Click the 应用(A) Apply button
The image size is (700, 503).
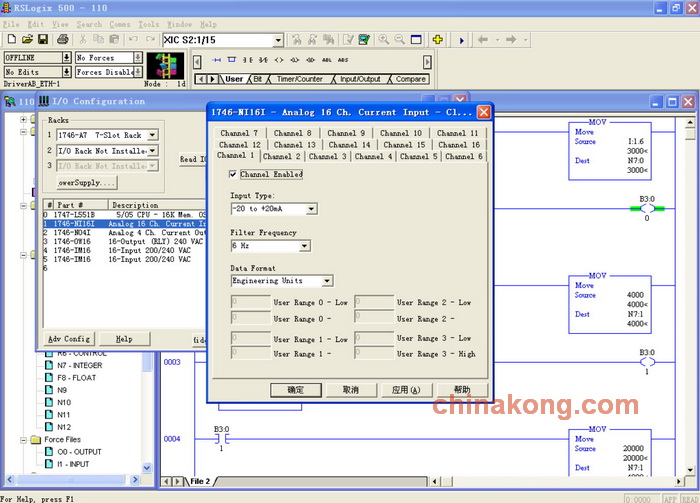(406, 390)
